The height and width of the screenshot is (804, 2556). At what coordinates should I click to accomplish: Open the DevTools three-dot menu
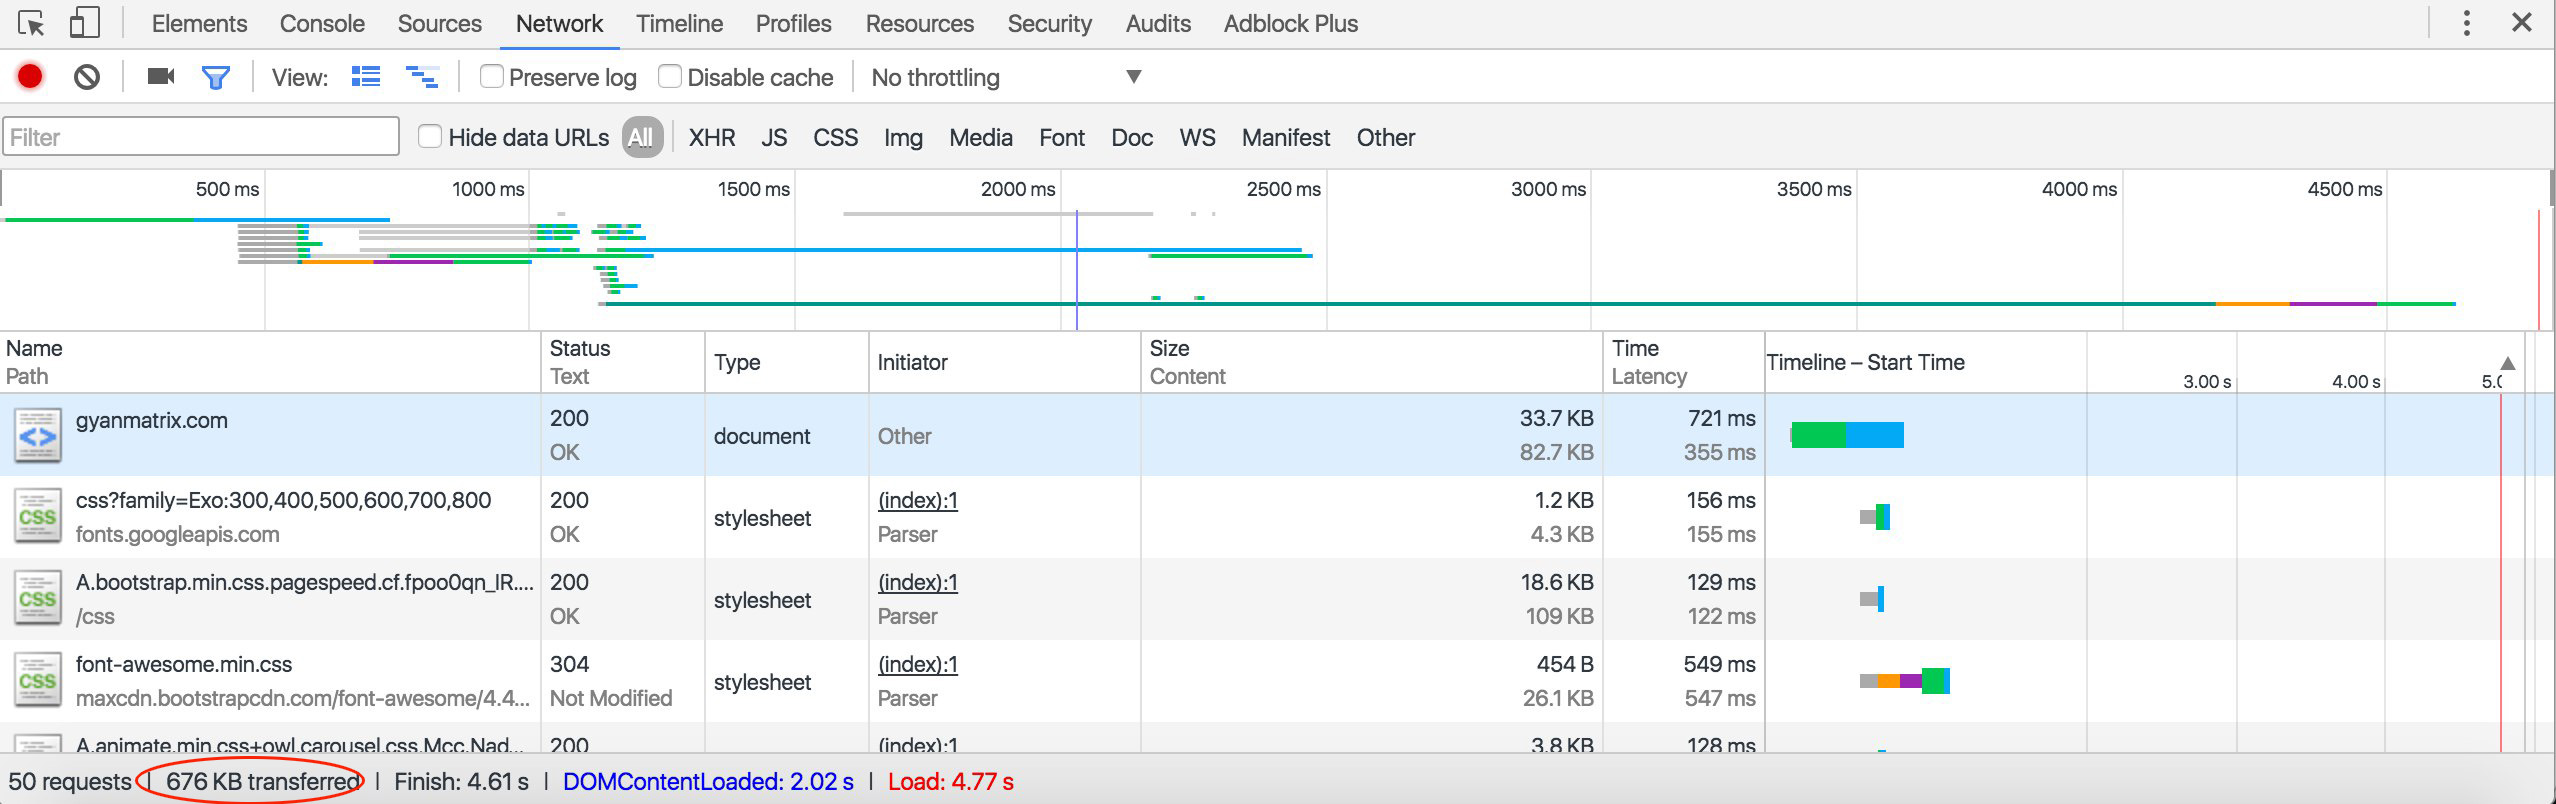2467,23
